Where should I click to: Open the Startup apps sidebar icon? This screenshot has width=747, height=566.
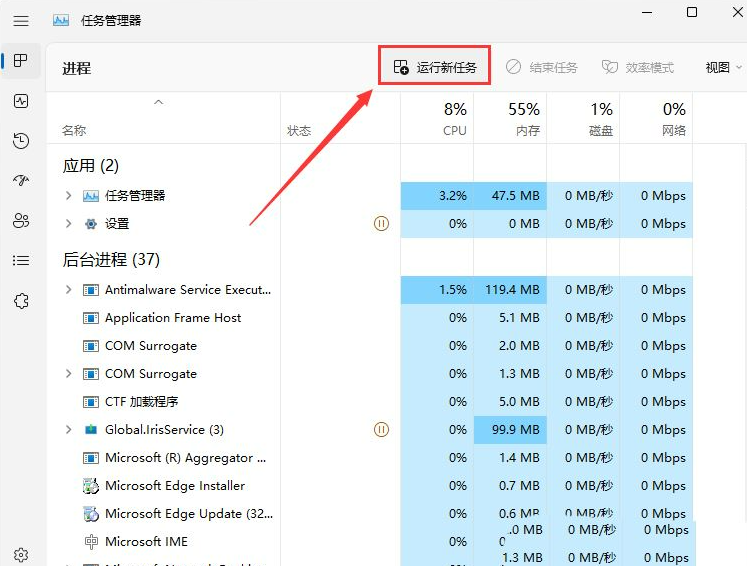[20, 180]
